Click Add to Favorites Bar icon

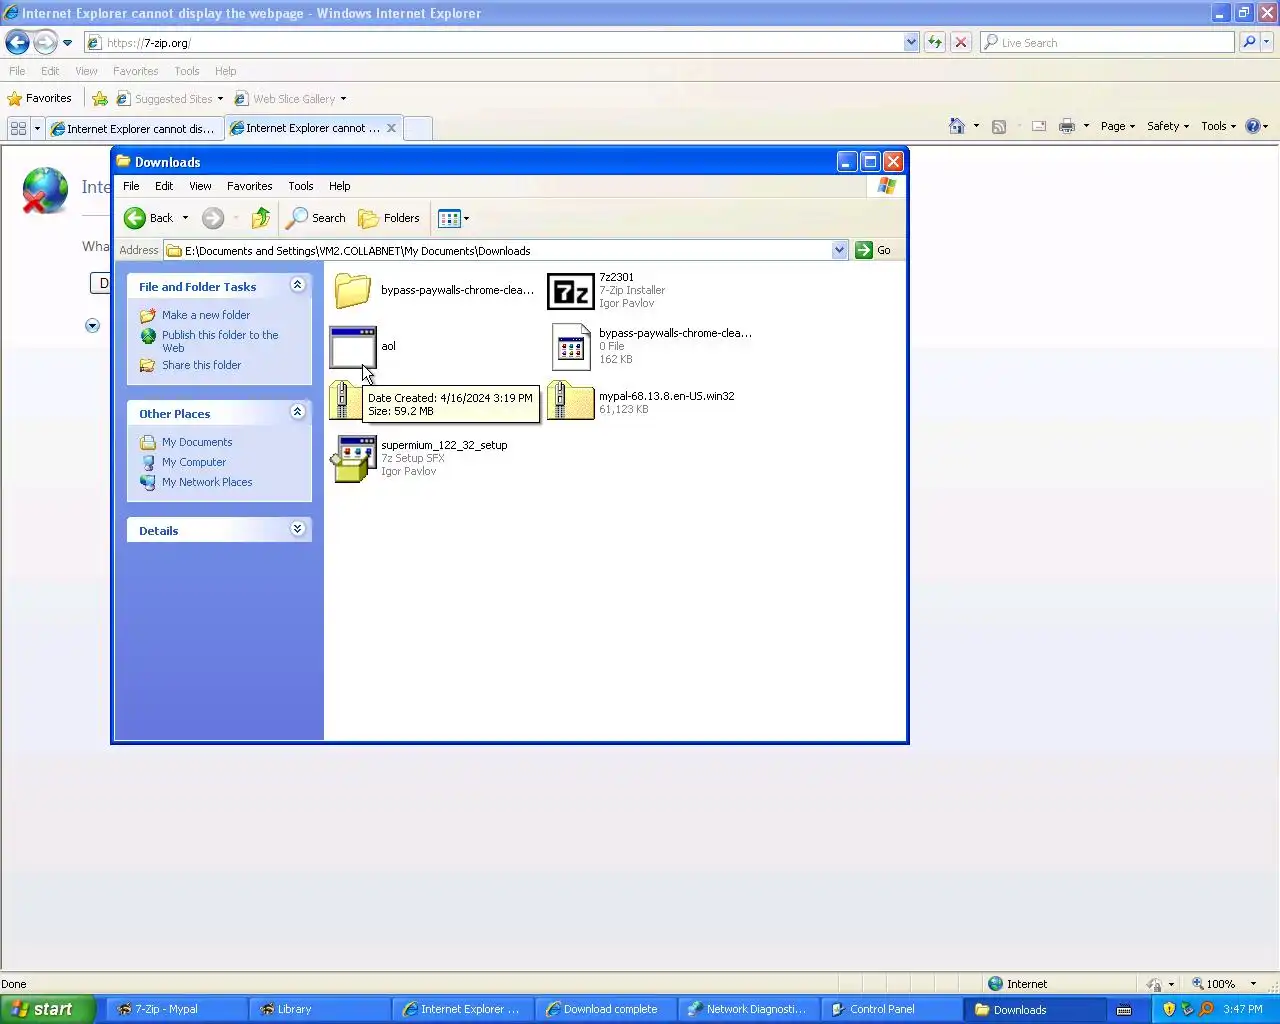(100, 98)
